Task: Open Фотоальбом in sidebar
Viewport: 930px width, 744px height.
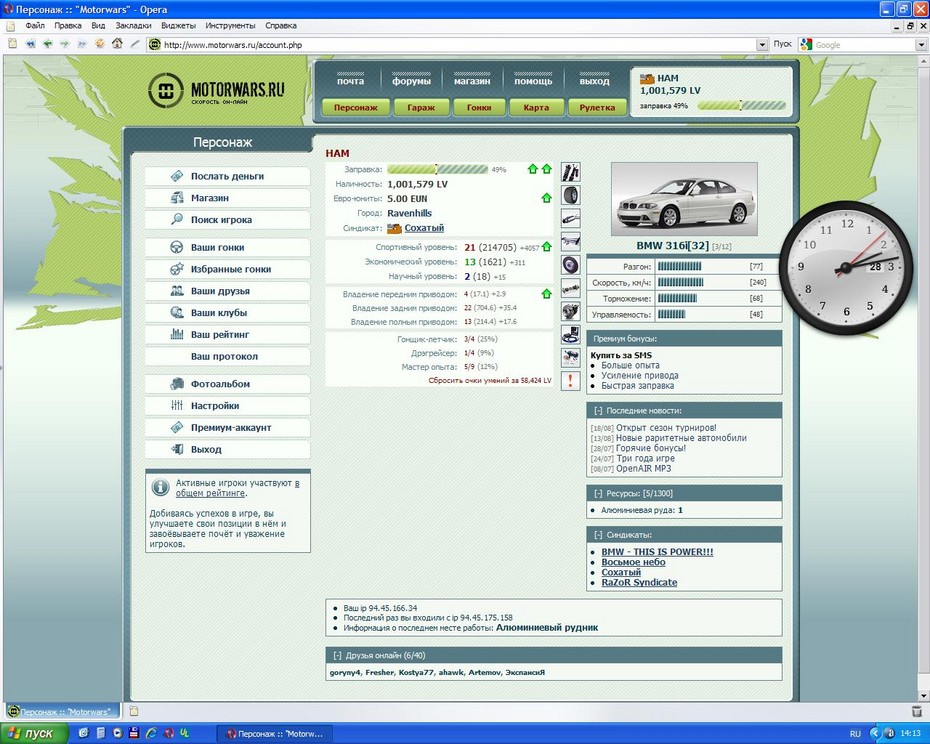Action: (228, 384)
